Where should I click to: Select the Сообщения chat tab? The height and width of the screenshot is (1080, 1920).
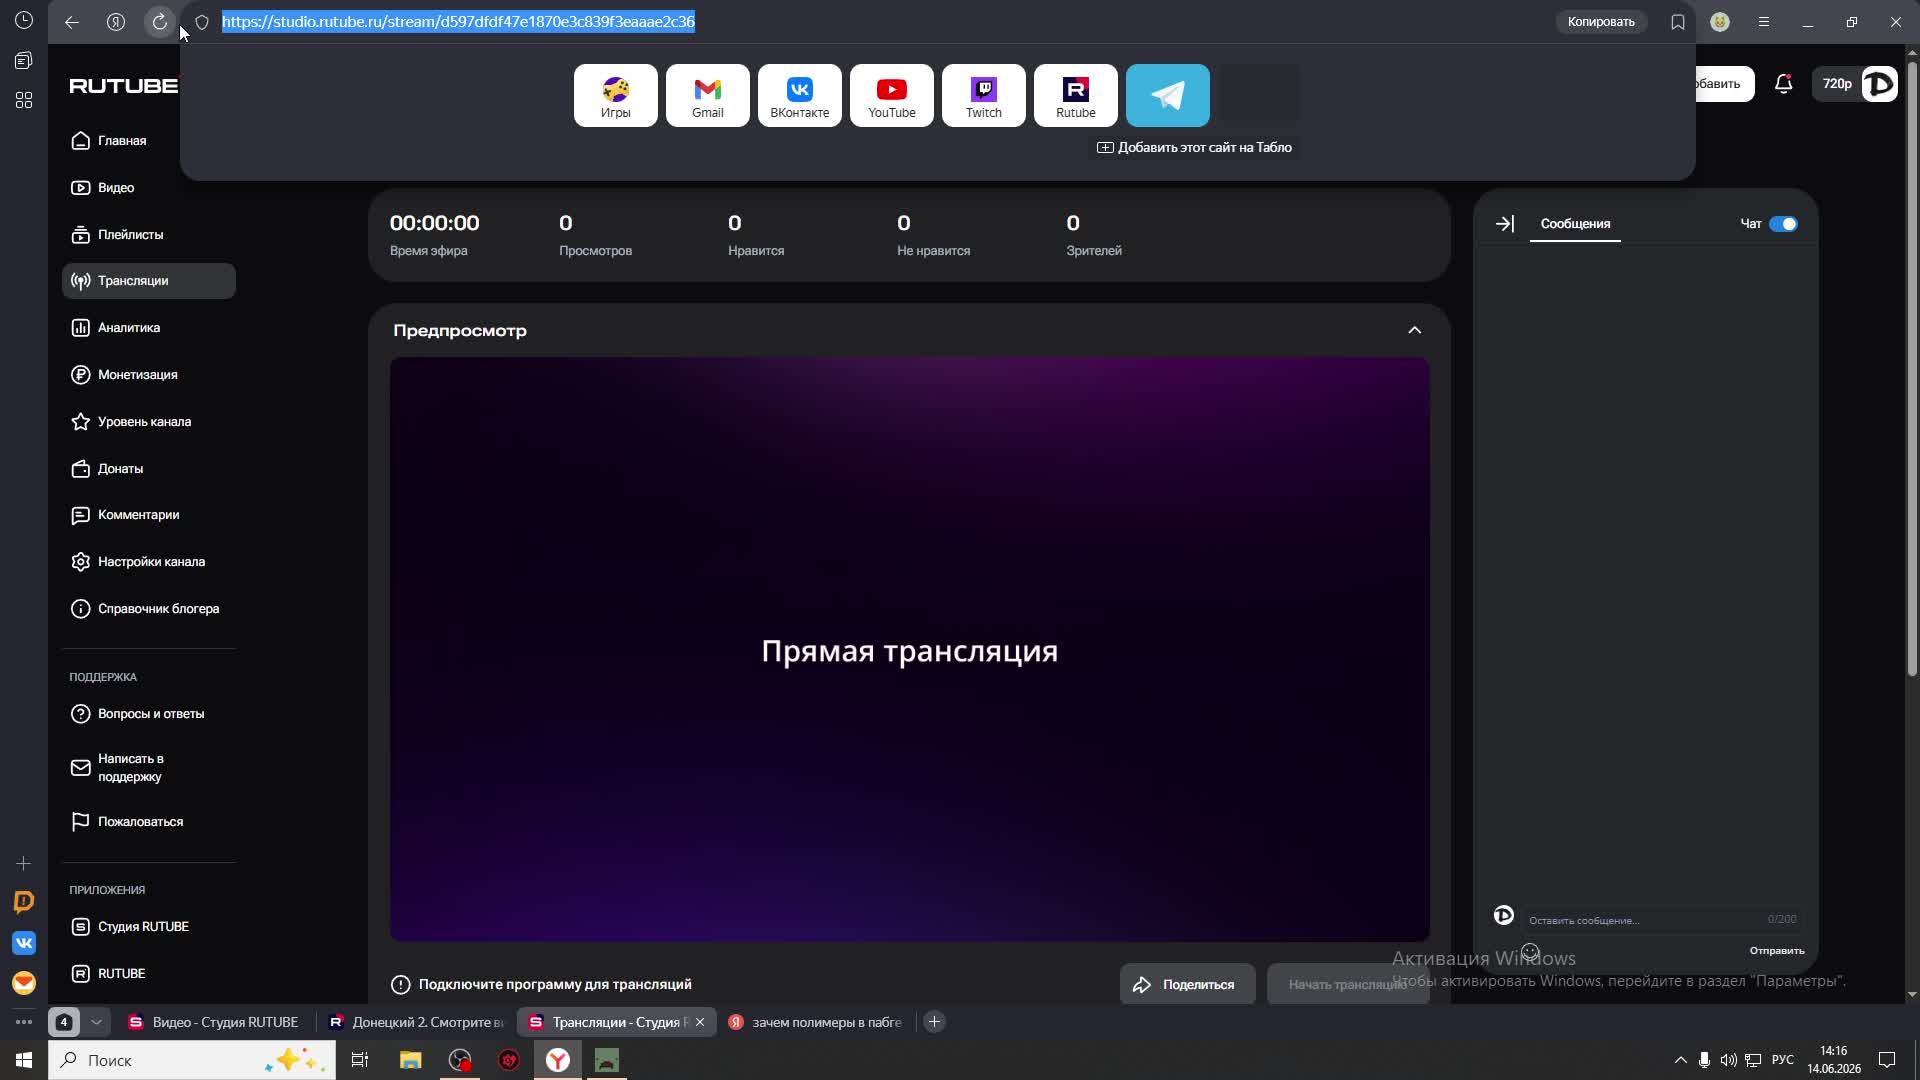tap(1575, 224)
